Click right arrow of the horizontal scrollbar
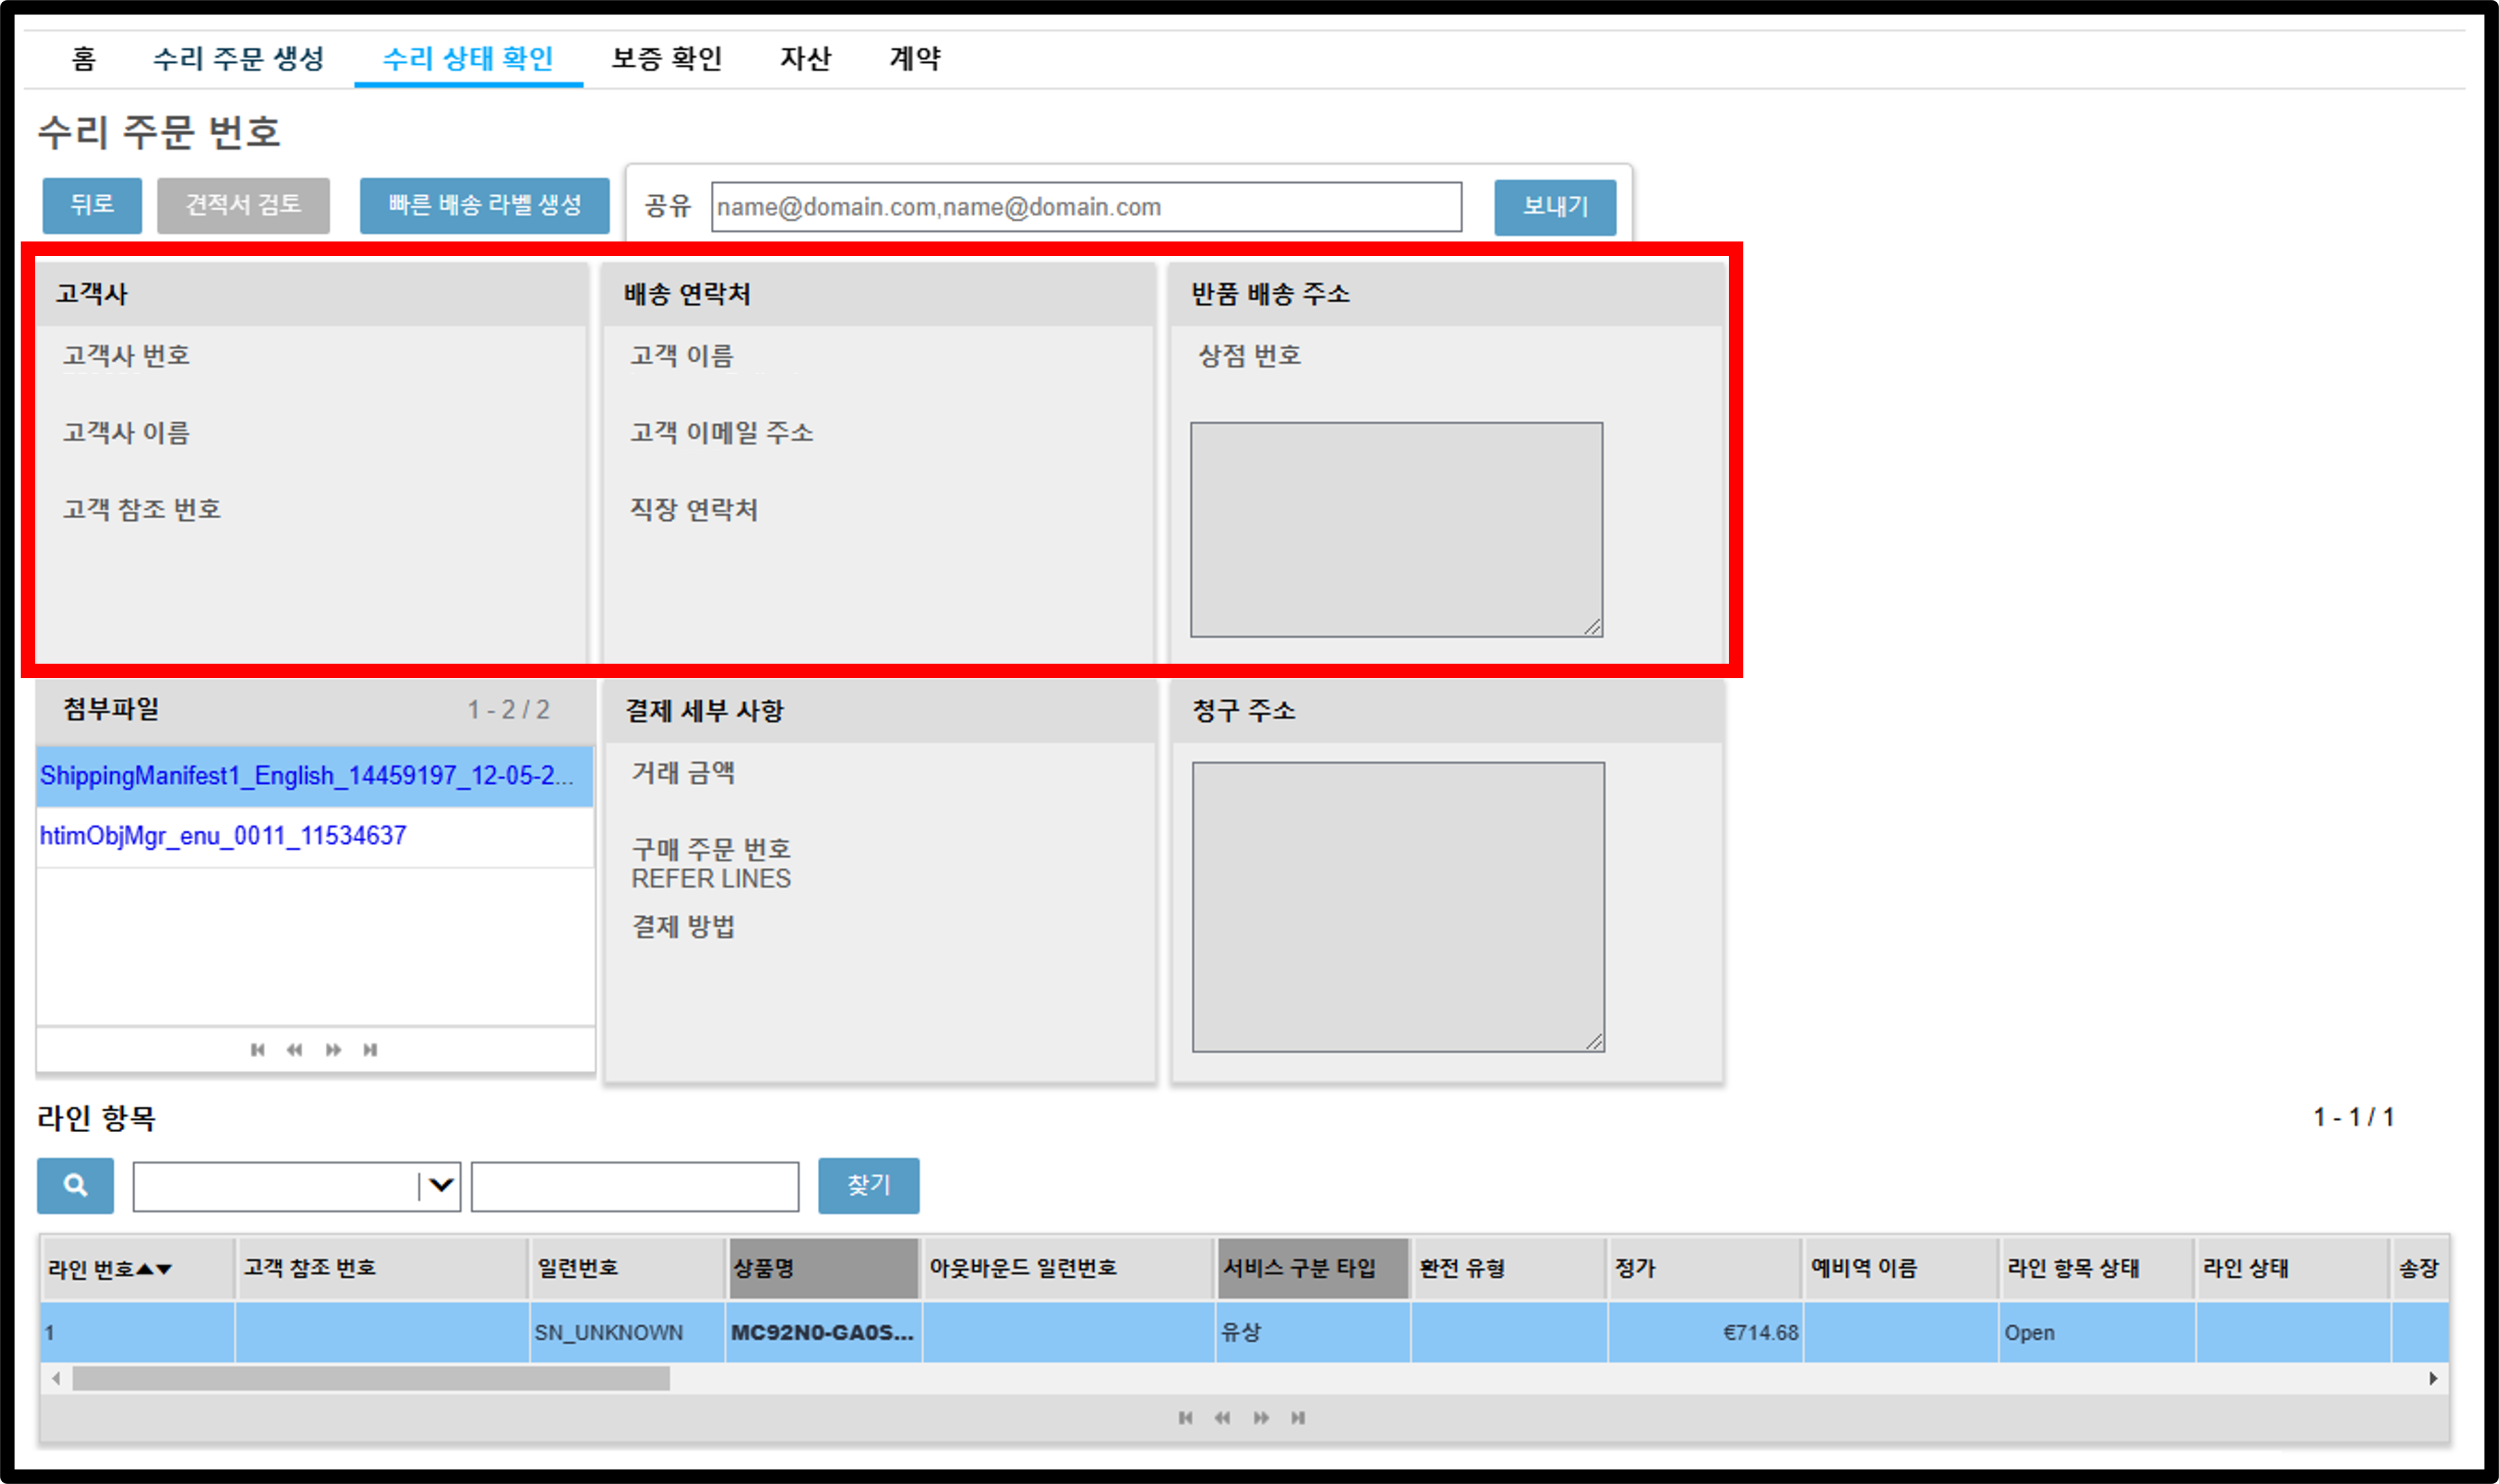Image resolution: width=2499 pixels, height=1484 pixels. 2433,1378
